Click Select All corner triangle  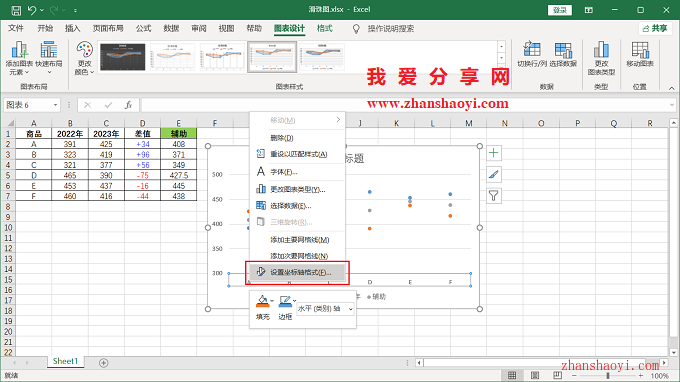[10, 123]
